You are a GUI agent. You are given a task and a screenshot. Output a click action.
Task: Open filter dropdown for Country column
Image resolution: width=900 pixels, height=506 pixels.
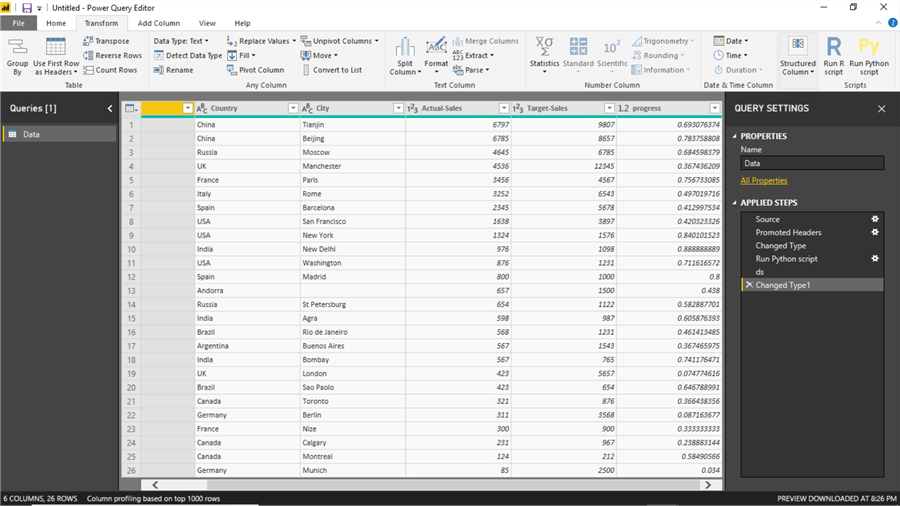tap(293, 108)
